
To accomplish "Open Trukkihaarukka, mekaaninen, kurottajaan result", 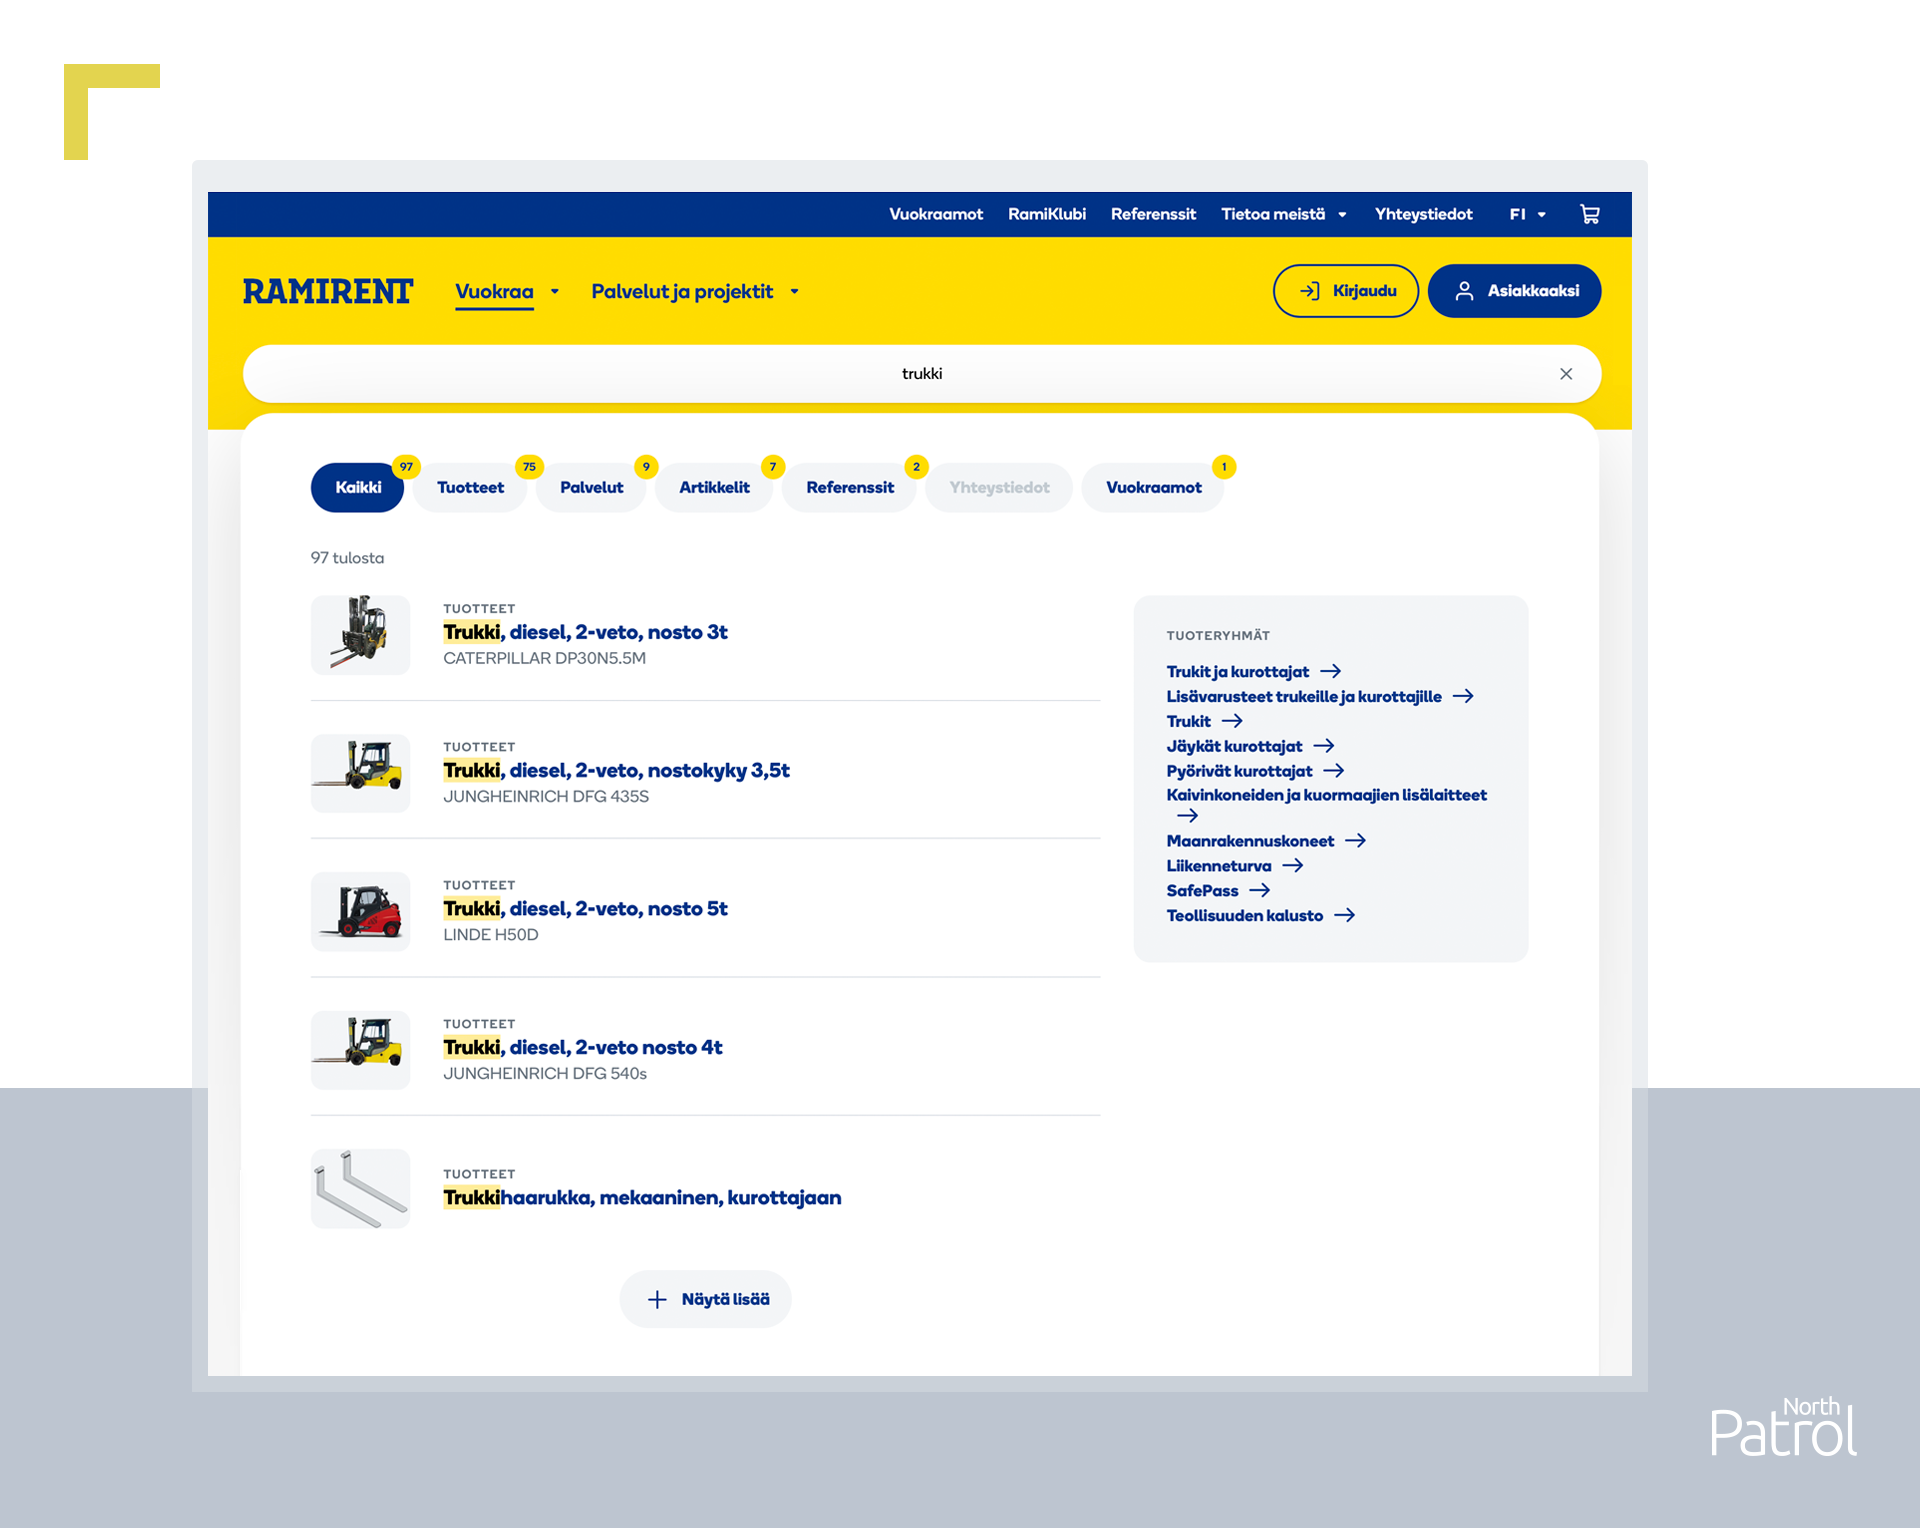I will pos(642,1197).
